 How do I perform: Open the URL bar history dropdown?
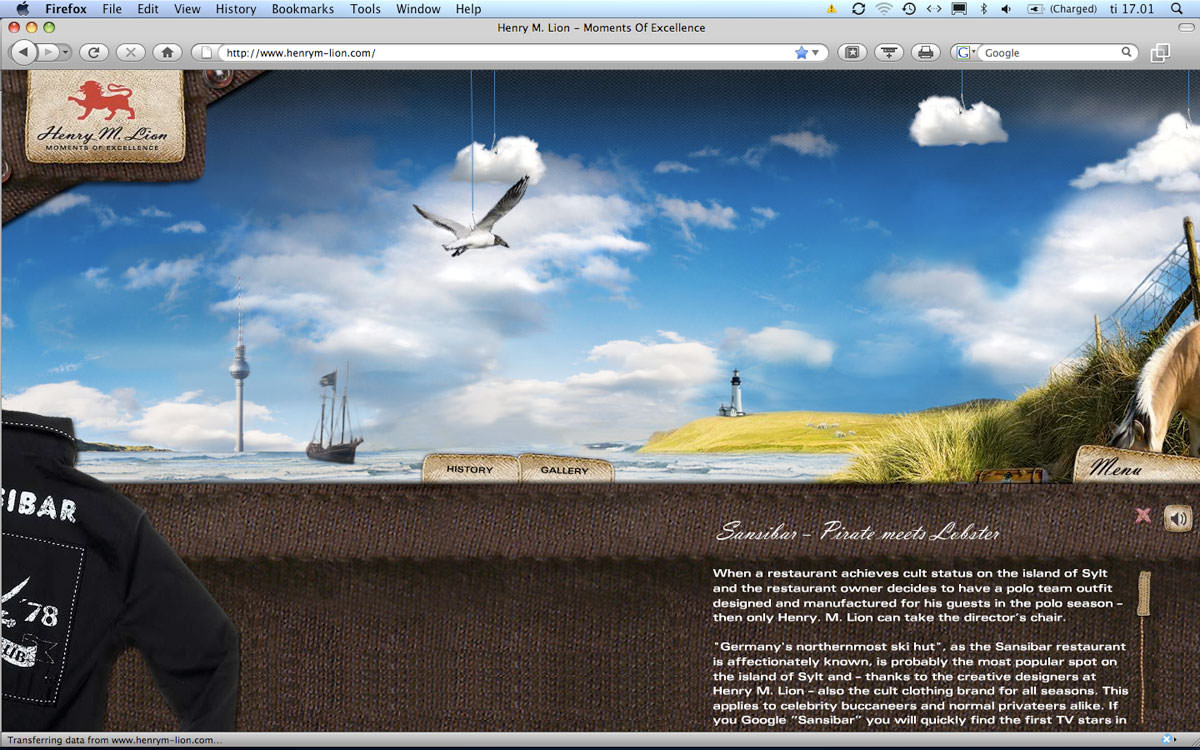click(815, 52)
